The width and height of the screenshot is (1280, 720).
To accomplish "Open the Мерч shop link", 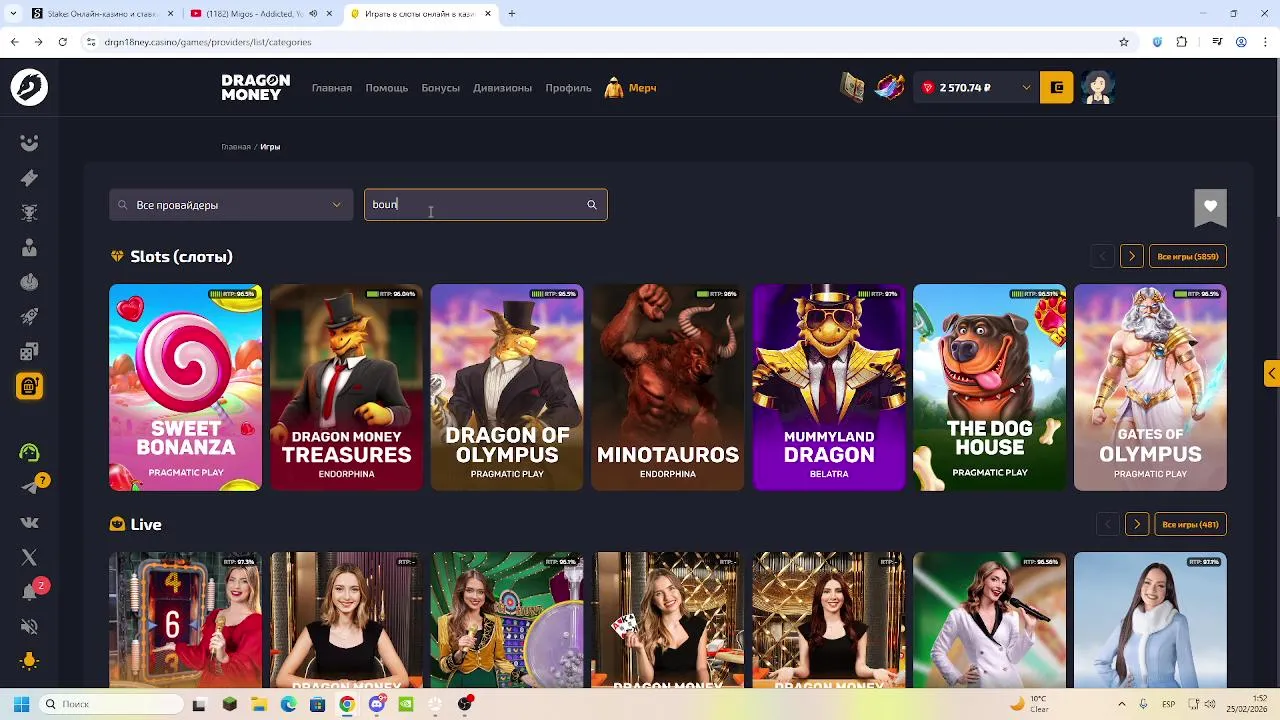I will tap(631, 88).
